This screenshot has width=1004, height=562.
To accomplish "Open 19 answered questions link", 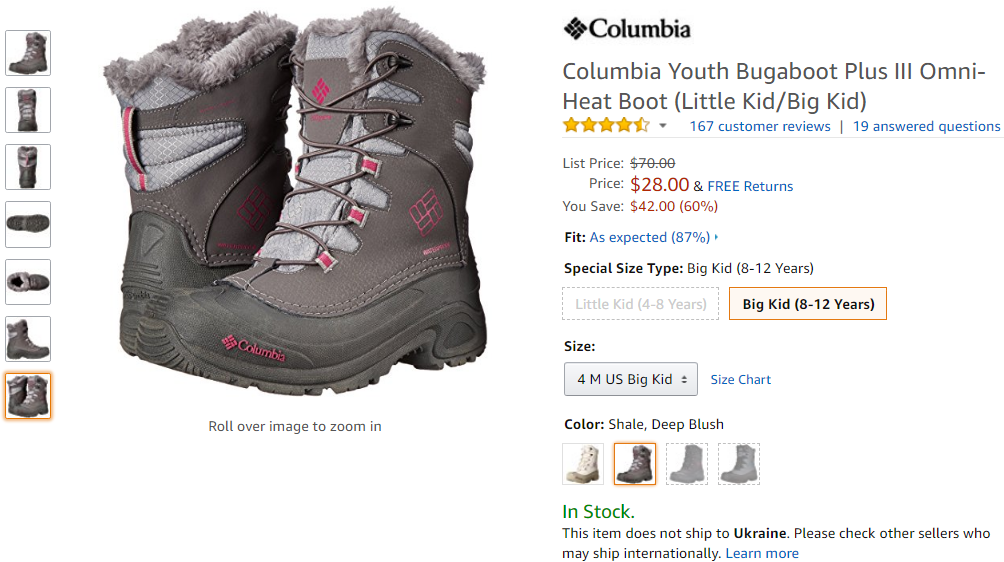I will tap(927, 126).
